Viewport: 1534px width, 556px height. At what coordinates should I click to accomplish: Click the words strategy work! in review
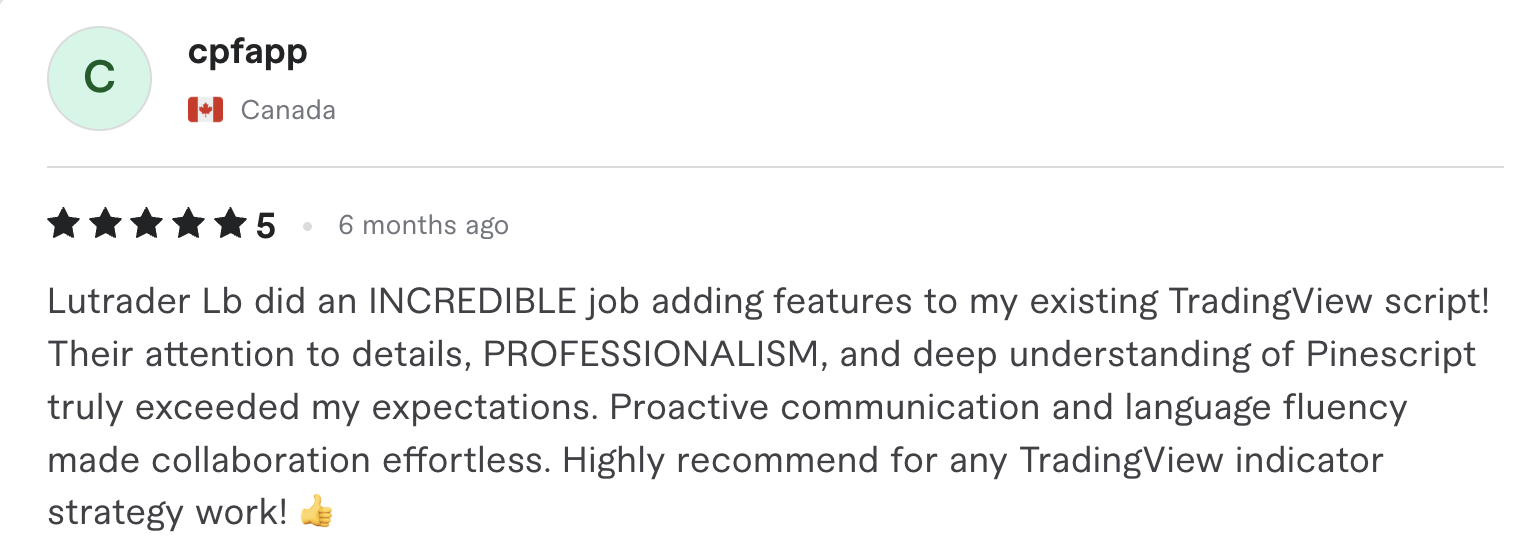click(x=169, y=513)
